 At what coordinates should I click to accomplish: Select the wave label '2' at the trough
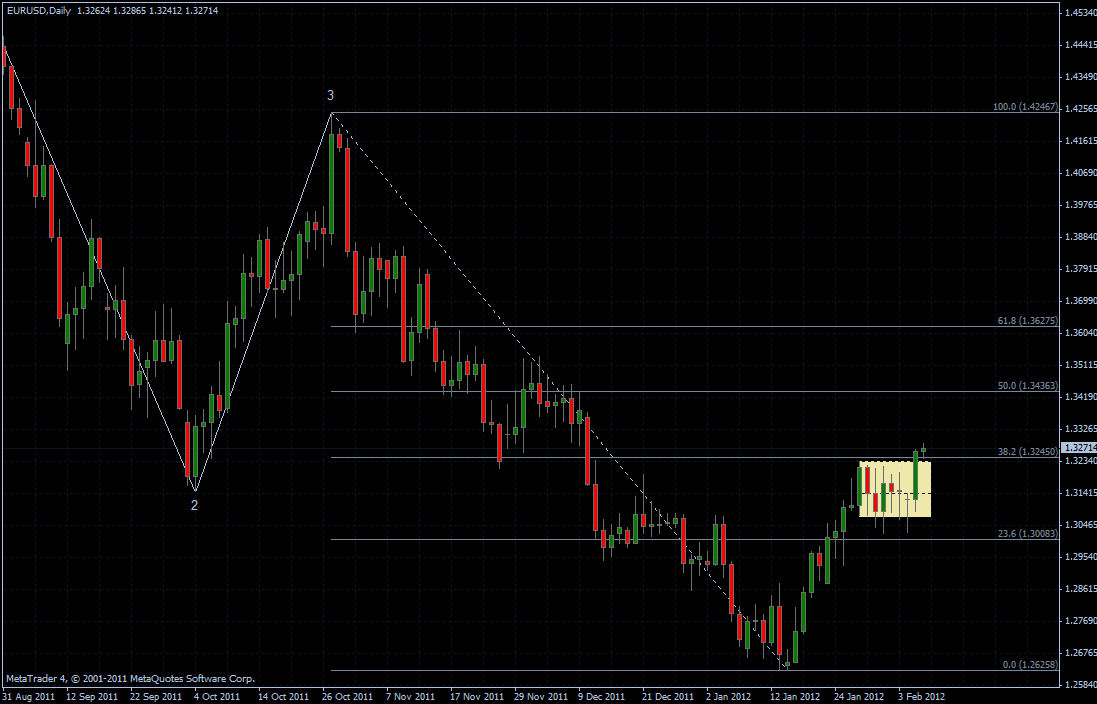[x=194, y=505]
